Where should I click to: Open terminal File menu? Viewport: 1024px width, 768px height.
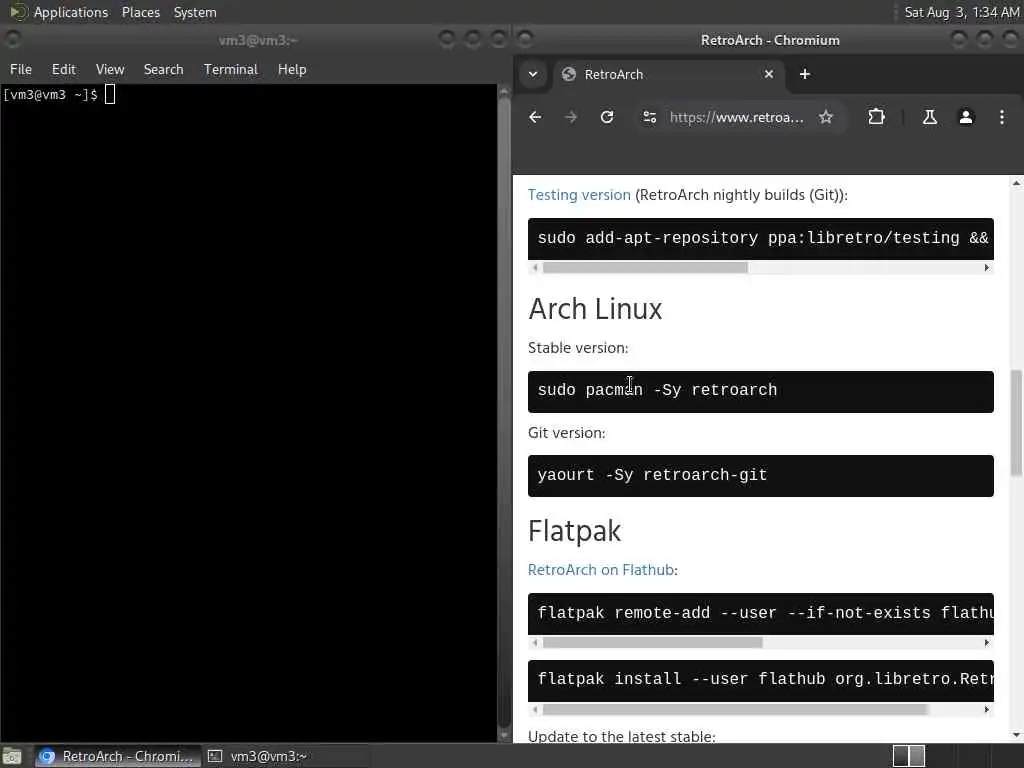pos(21,69)
